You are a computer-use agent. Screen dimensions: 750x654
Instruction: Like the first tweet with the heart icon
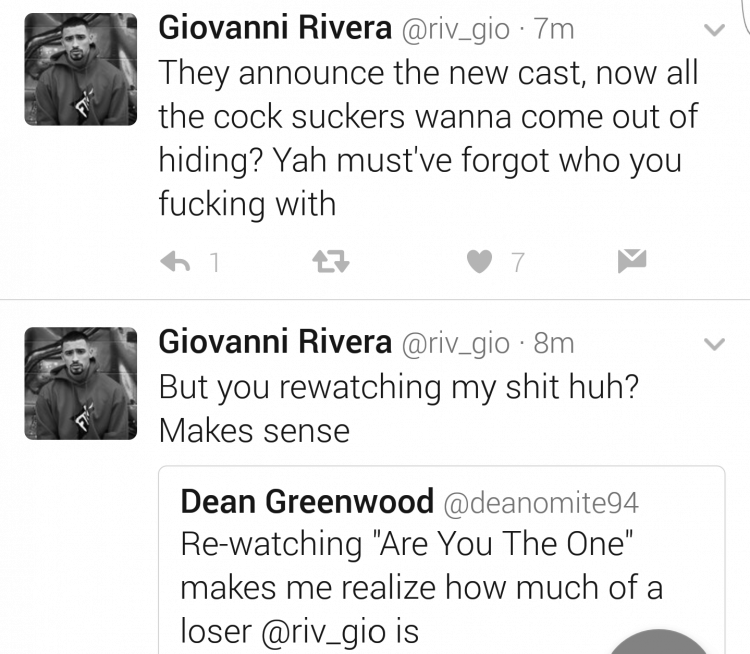[479, 261]
